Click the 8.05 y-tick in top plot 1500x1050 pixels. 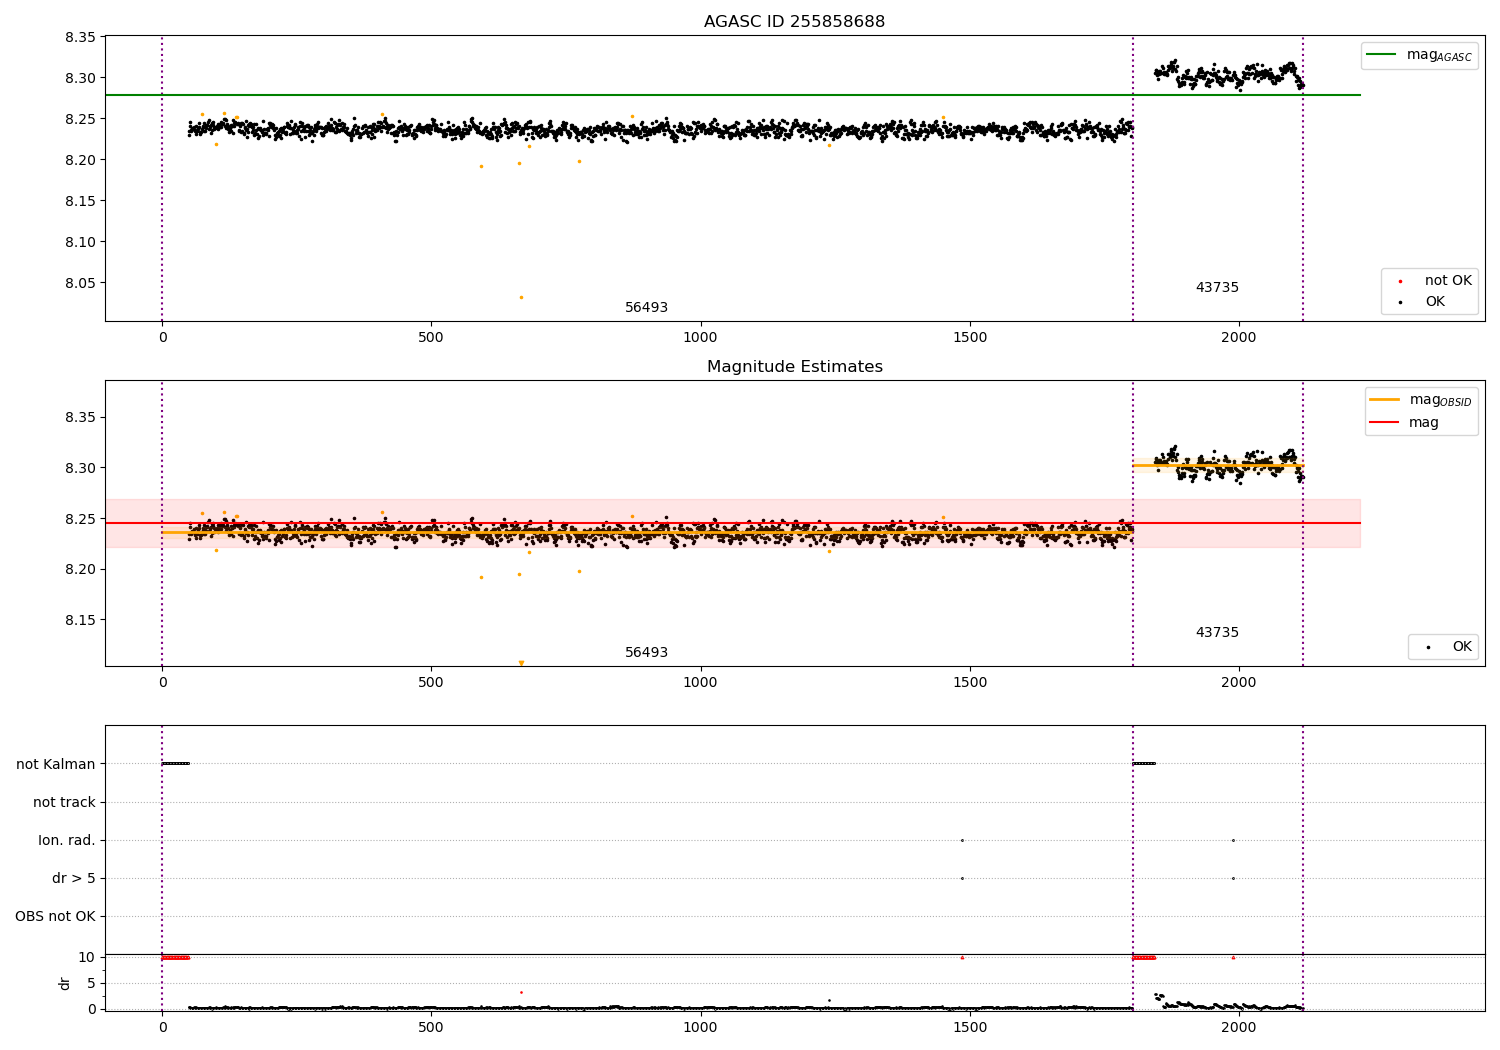(79, 284)
